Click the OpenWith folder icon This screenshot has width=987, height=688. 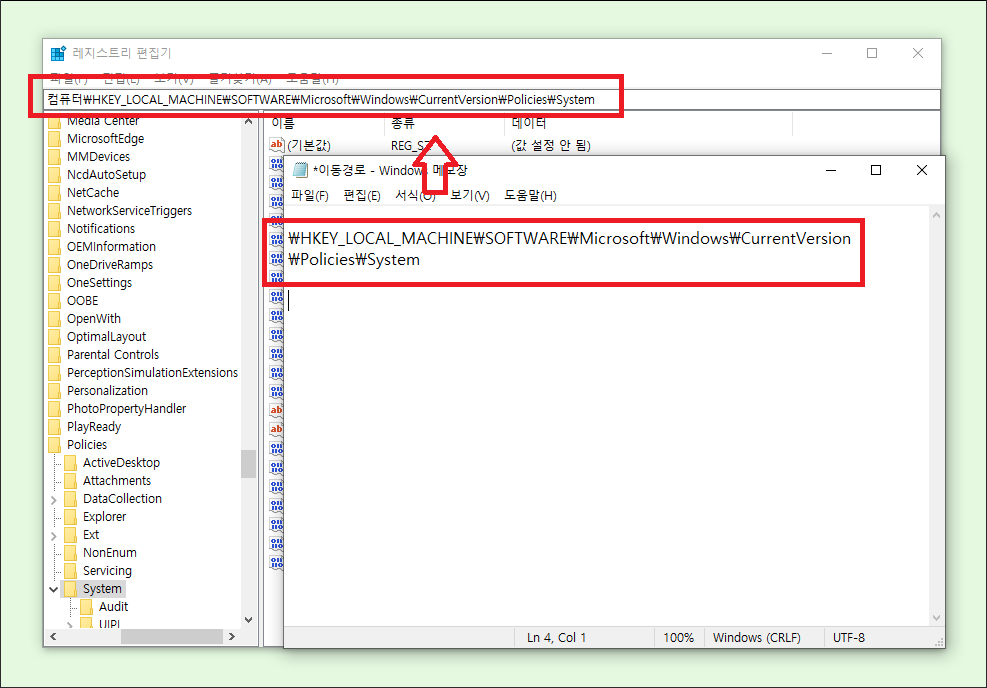[x=55, y=319]
